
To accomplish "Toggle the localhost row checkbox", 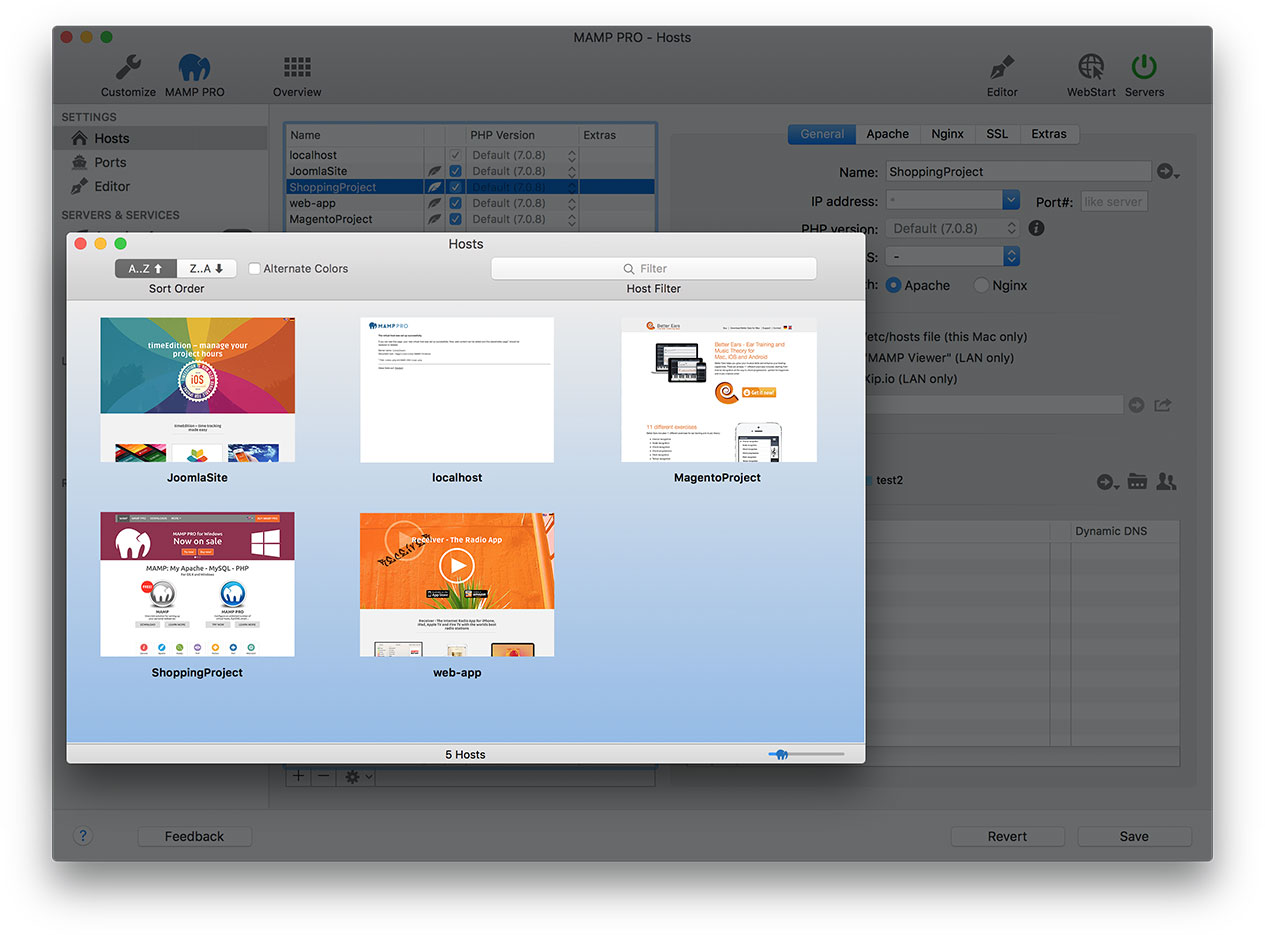I will point(456,155).
